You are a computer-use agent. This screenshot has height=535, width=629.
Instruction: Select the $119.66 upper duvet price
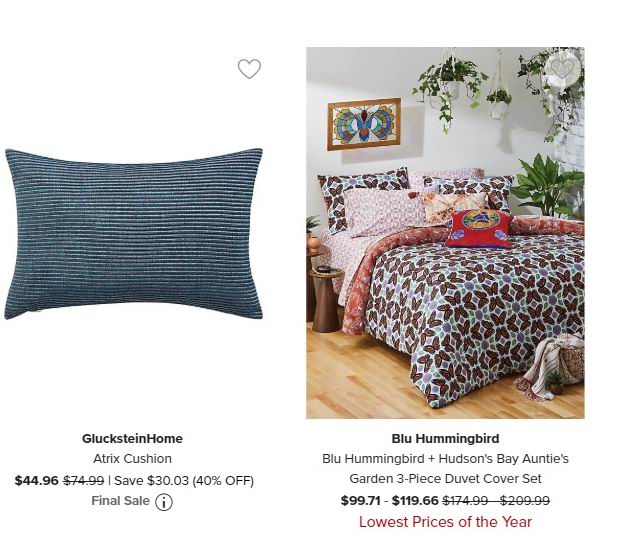415,500
